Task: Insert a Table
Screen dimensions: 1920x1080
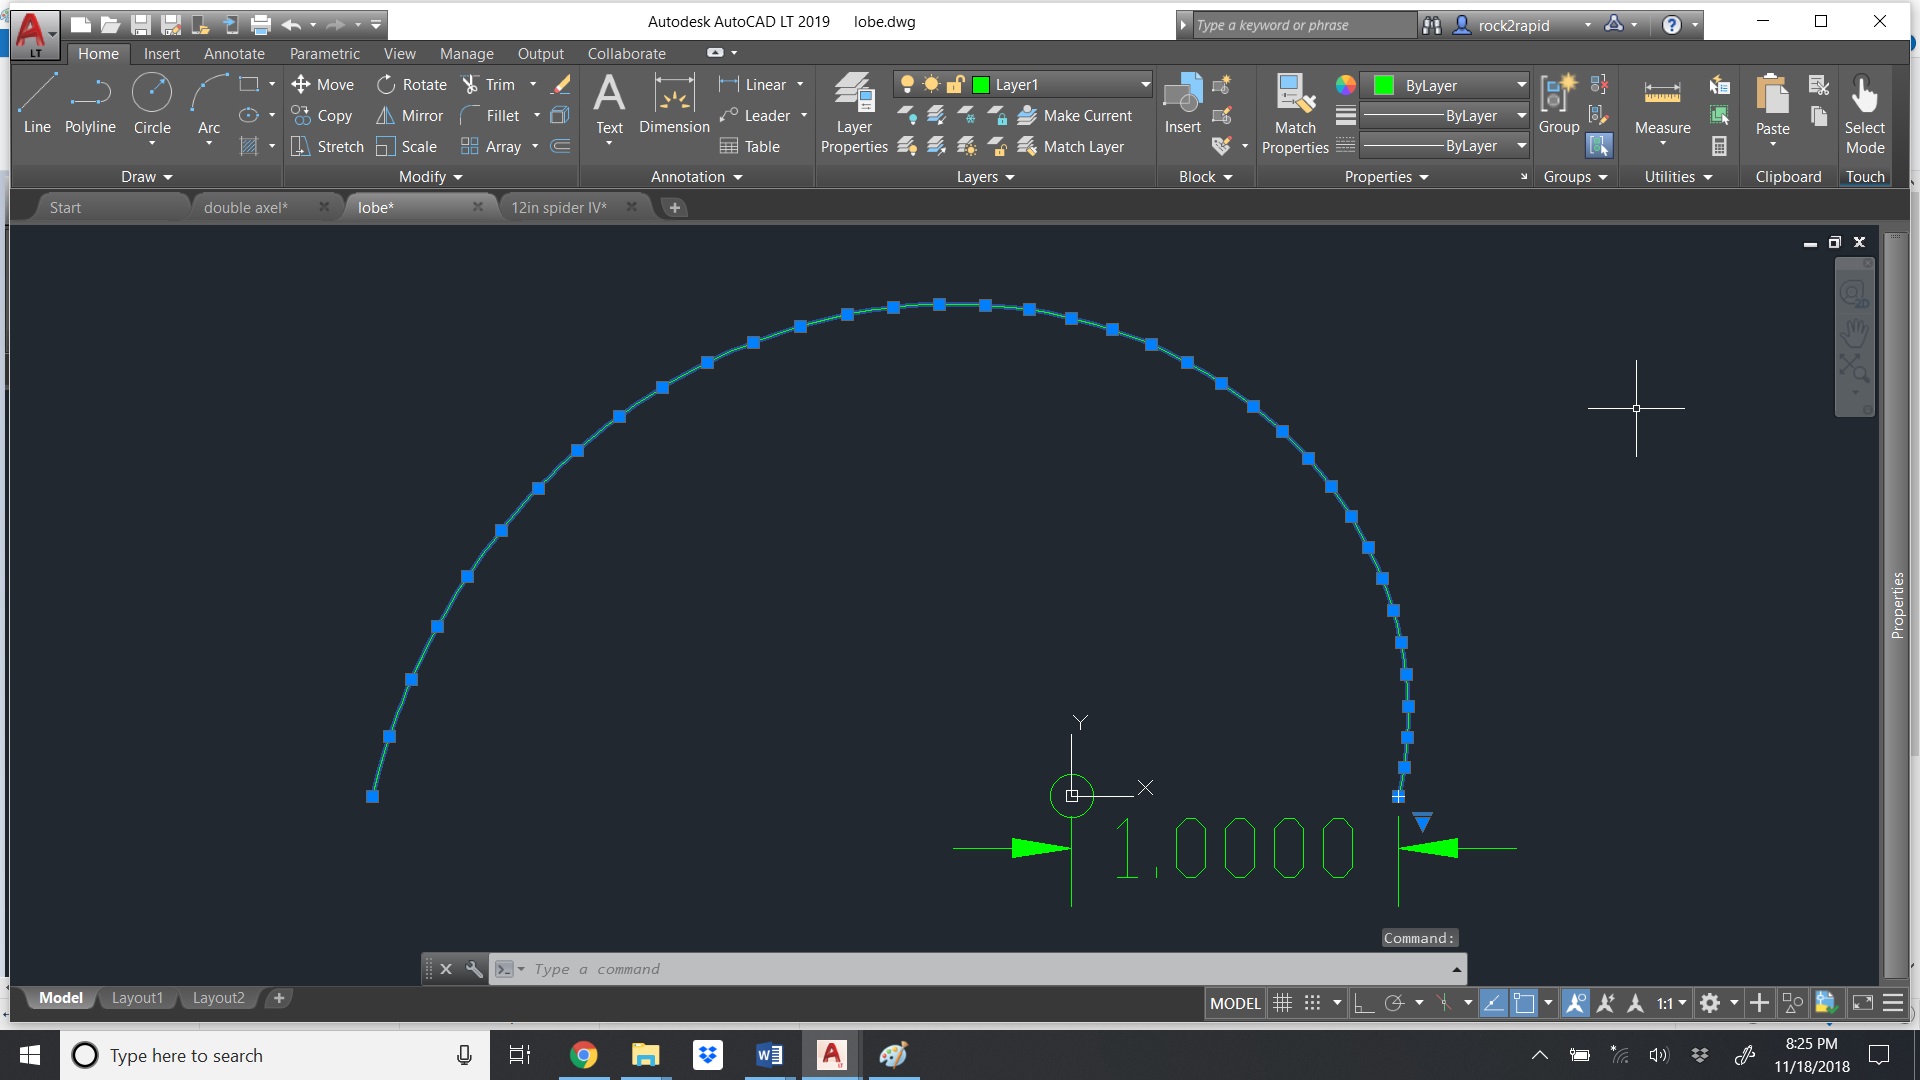Action: pyautogui.click(x=749, y=147)
